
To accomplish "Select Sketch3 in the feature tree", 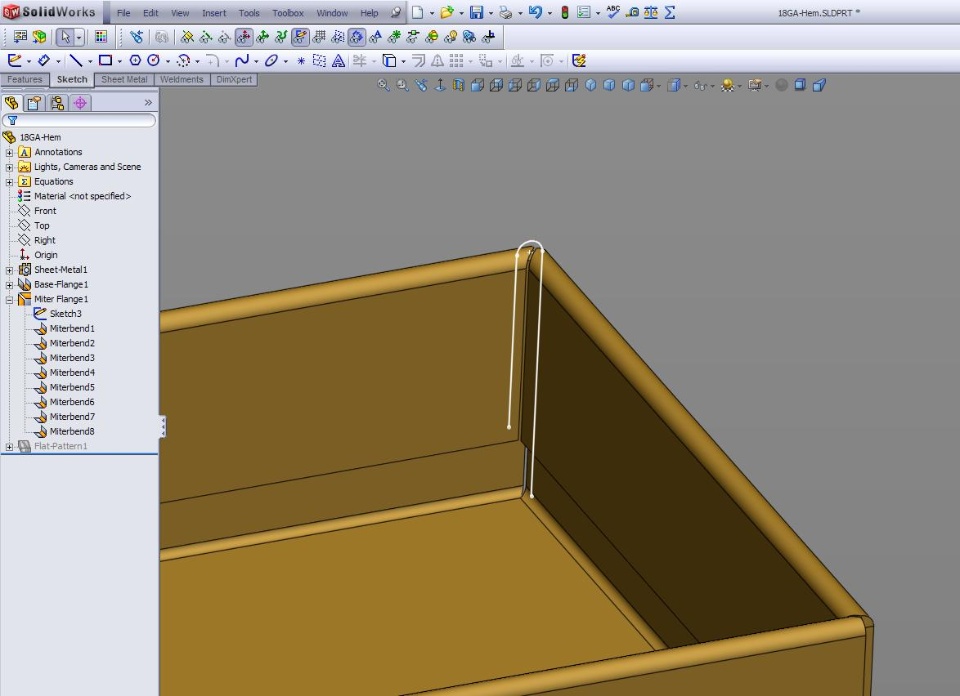I will point(65,314).
